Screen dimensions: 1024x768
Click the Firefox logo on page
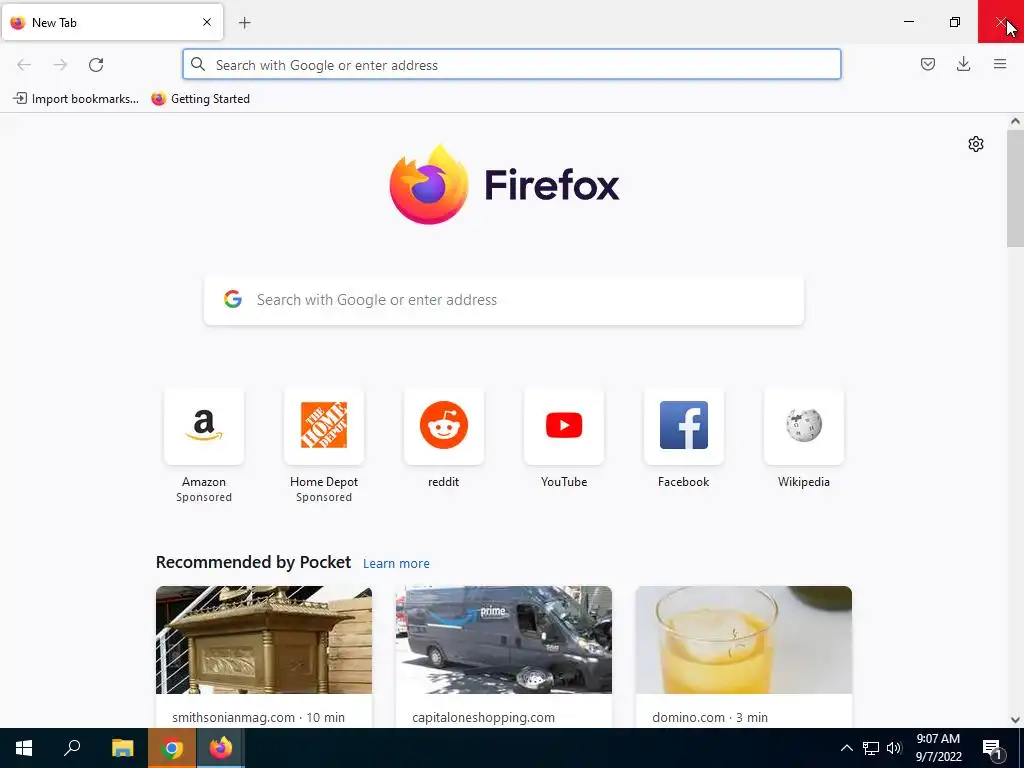click(504, 184)
